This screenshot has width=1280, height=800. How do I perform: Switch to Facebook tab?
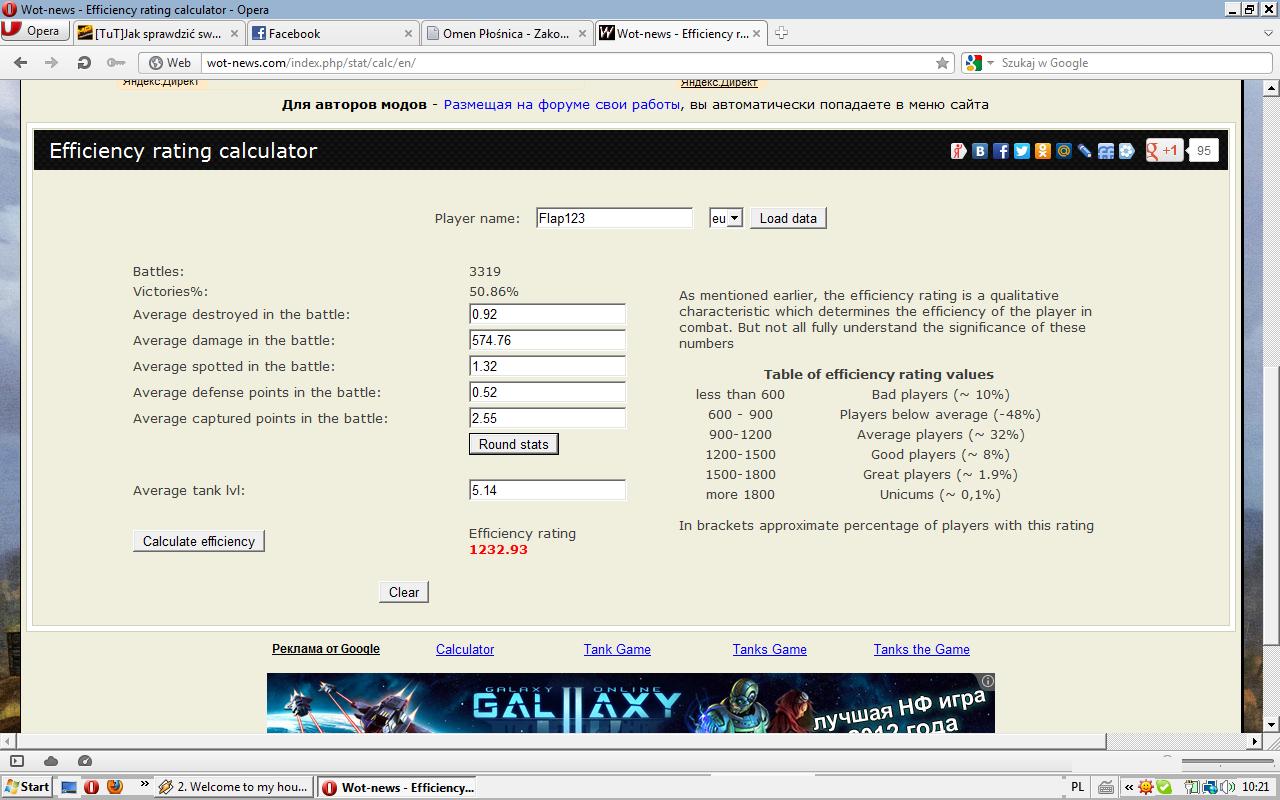(334, 33)
